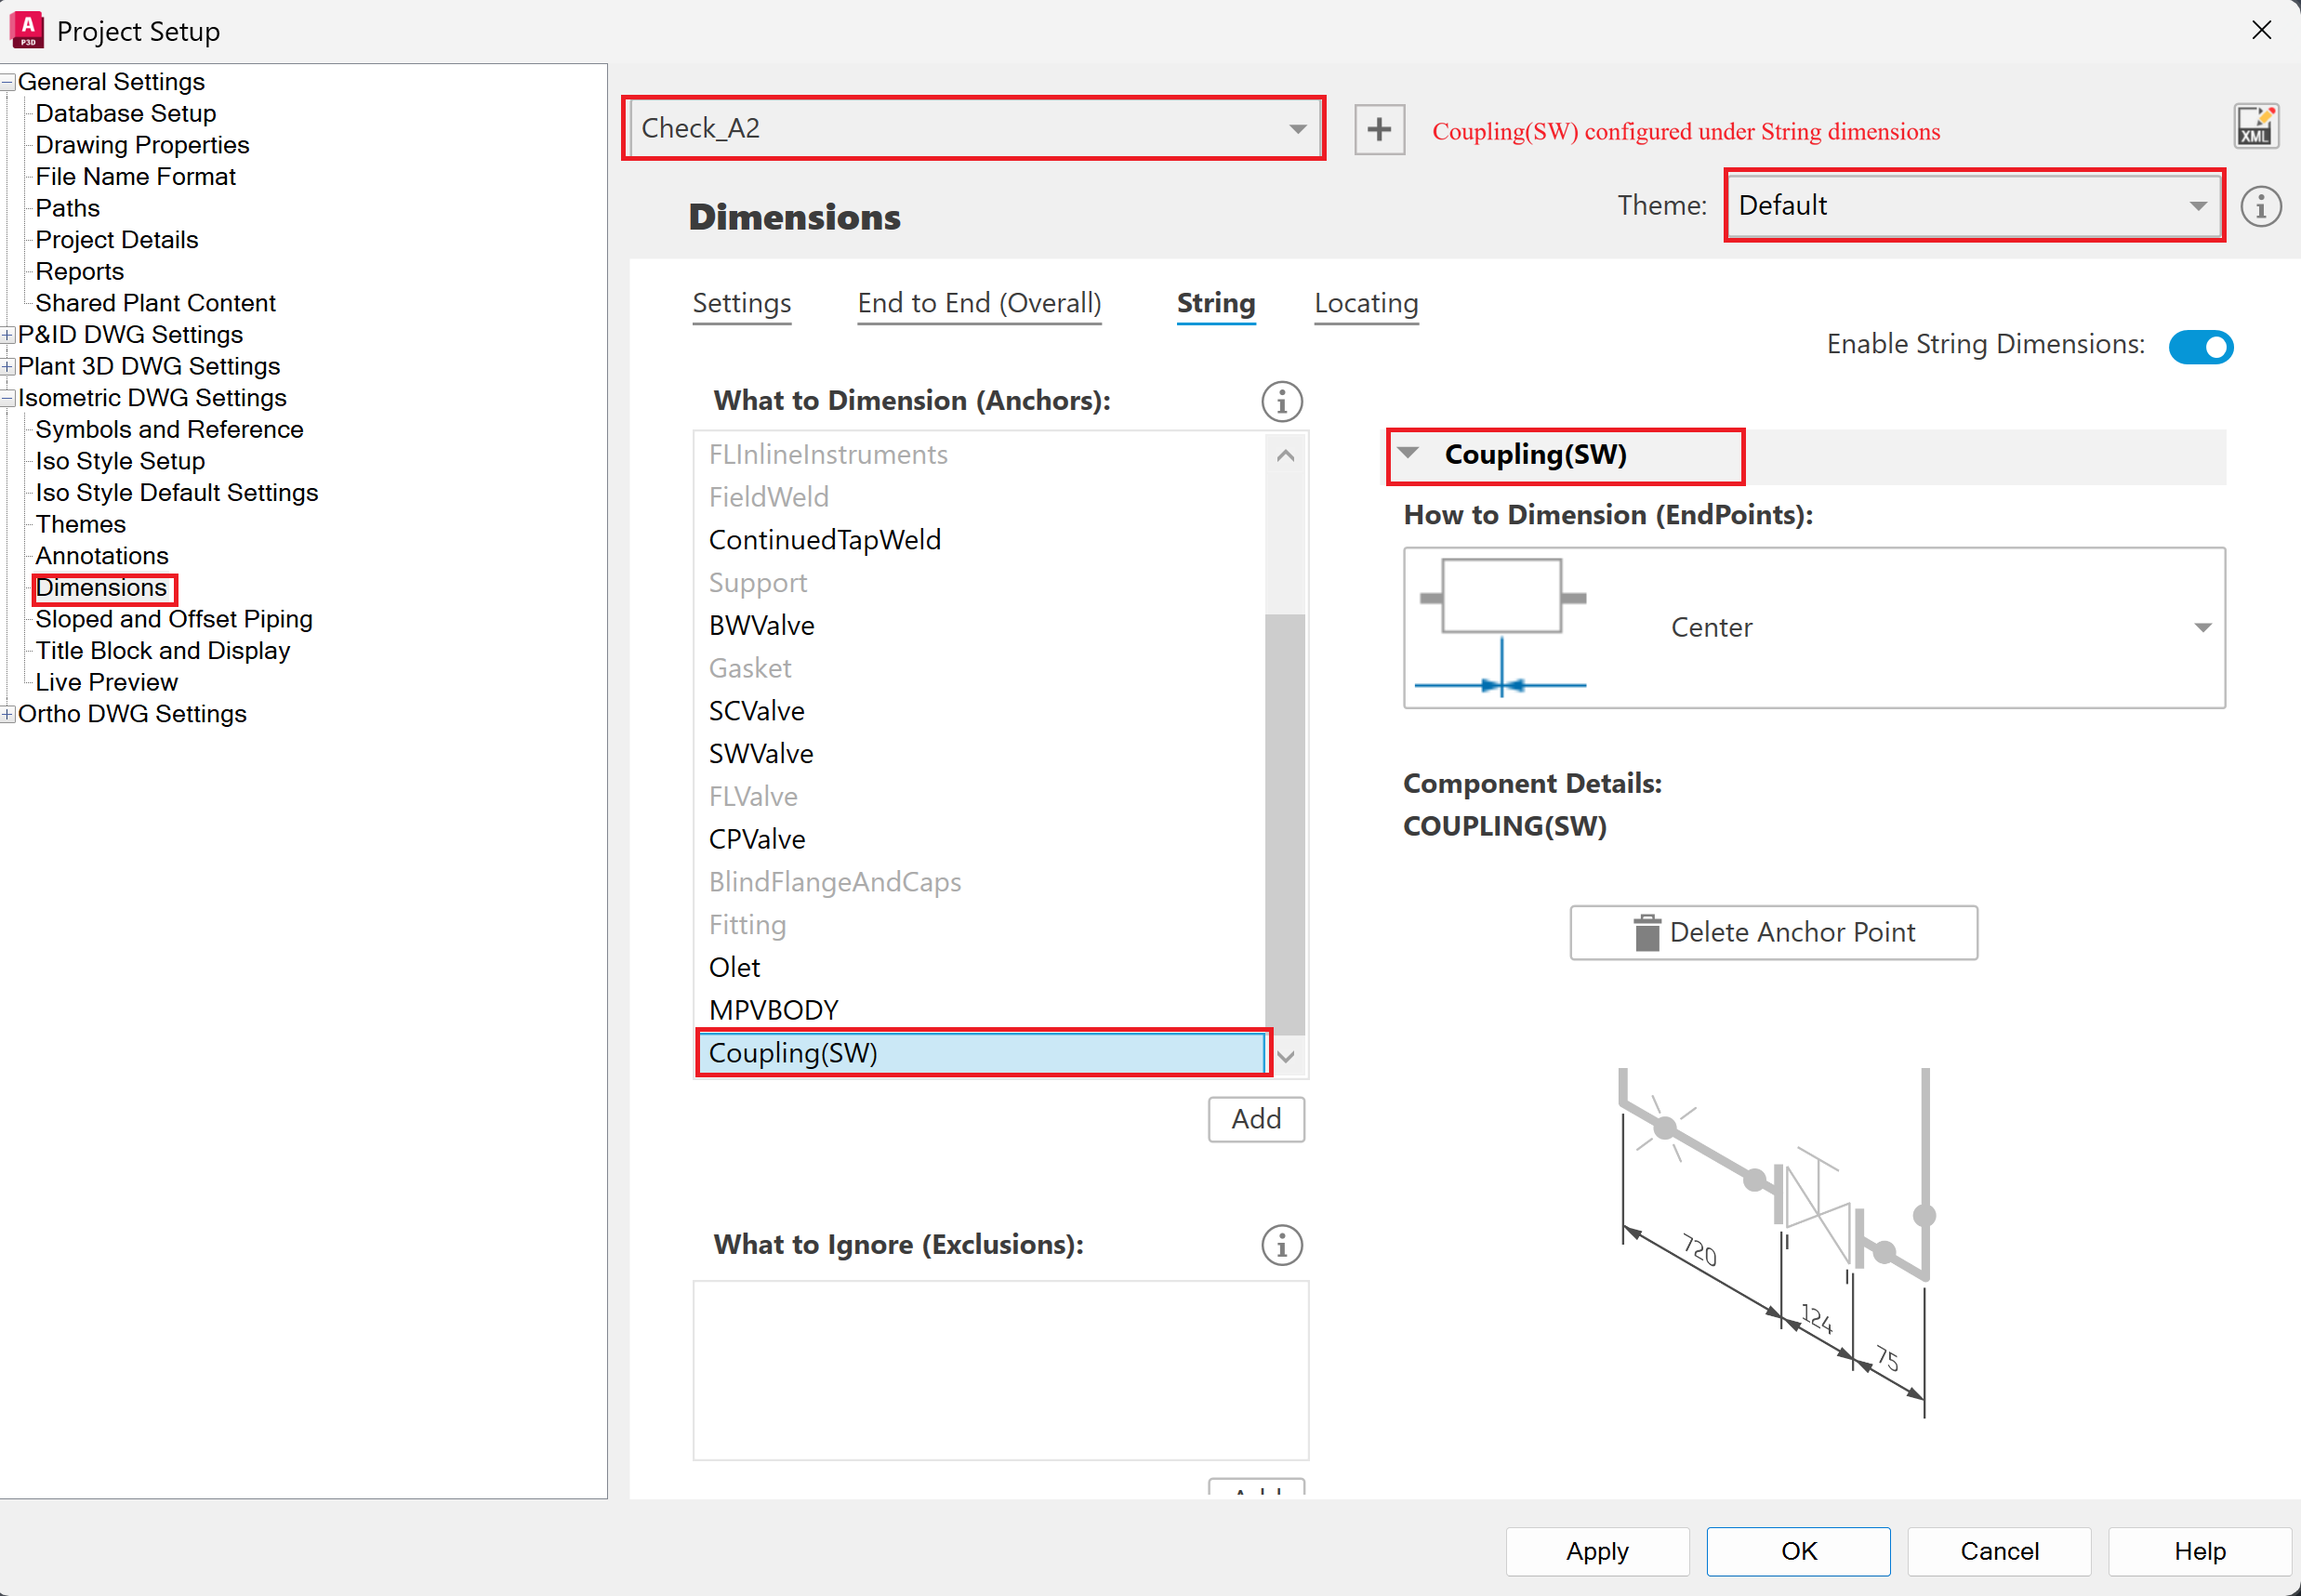Viewport: 2301px width, 1596px height.
Task: Open Themes in the settings tree
Action: pos(80,524)
